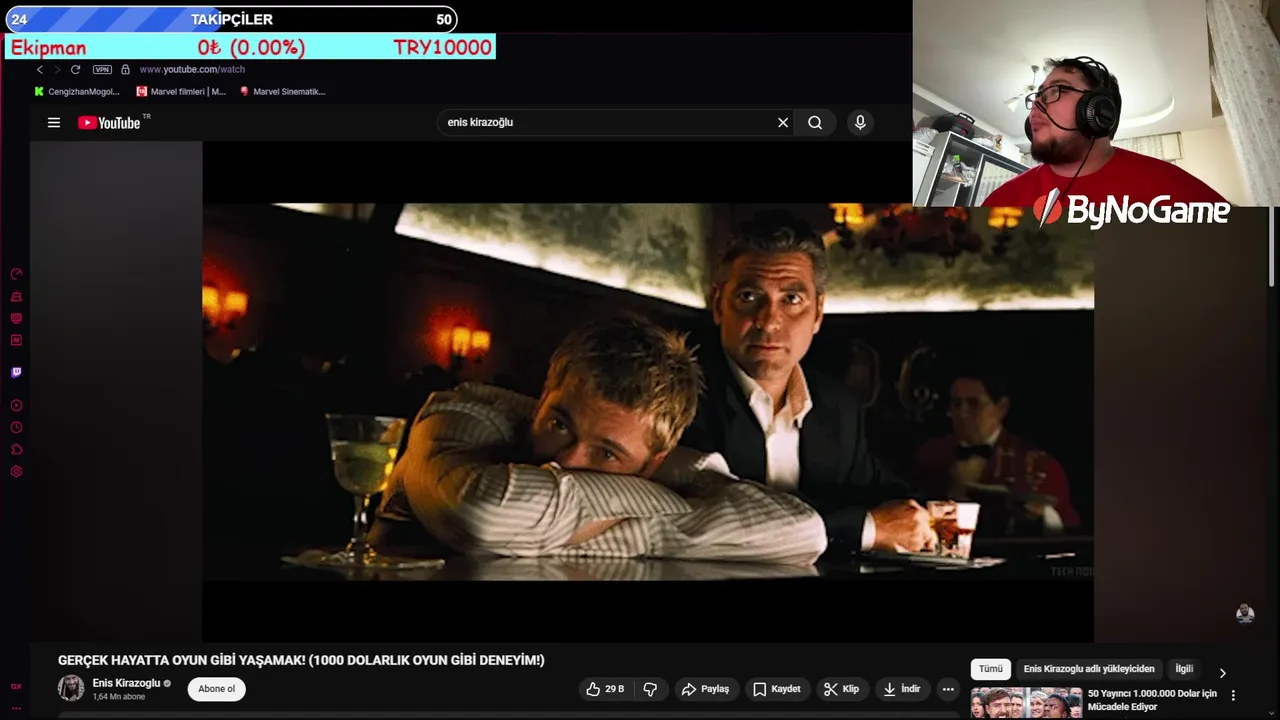Open browser Settings gear in the sidebar

coord(16,472)
